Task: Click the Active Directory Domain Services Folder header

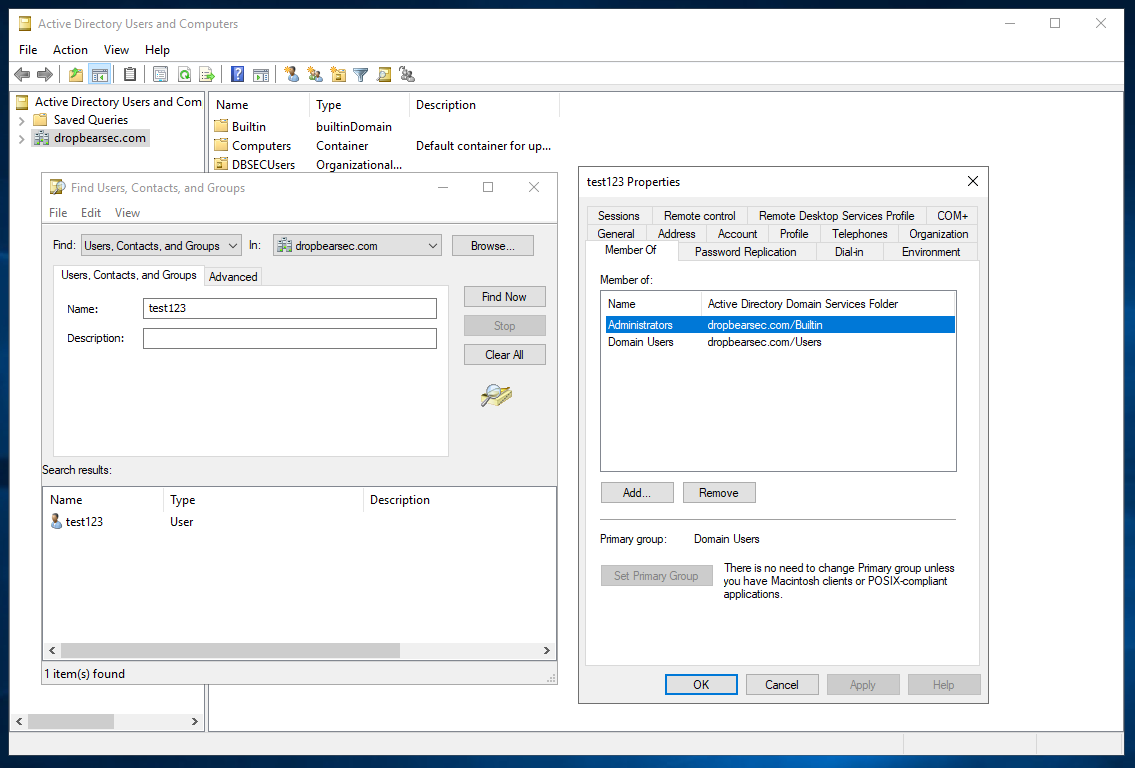Action: pyautogui.click(x=828, y=304)
